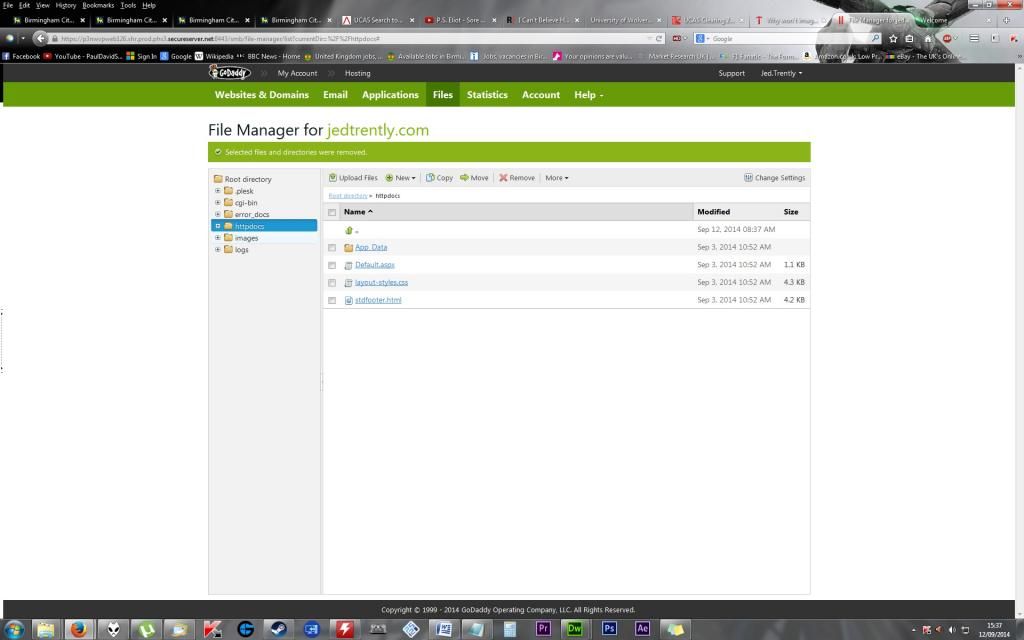
Task: Check the box for layout-styles.css
Action: click(332, 283)
